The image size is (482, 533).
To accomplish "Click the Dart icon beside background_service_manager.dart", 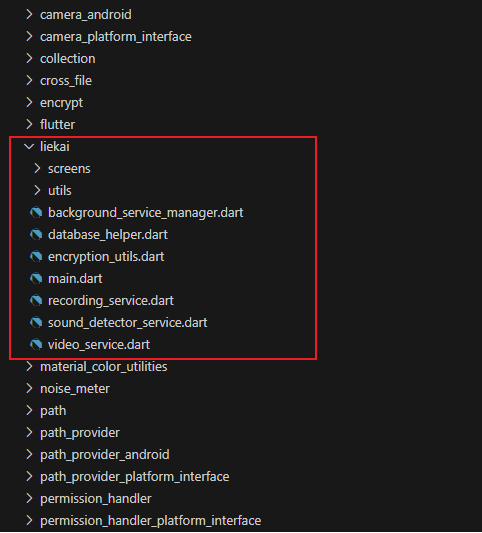I will 36,213.
